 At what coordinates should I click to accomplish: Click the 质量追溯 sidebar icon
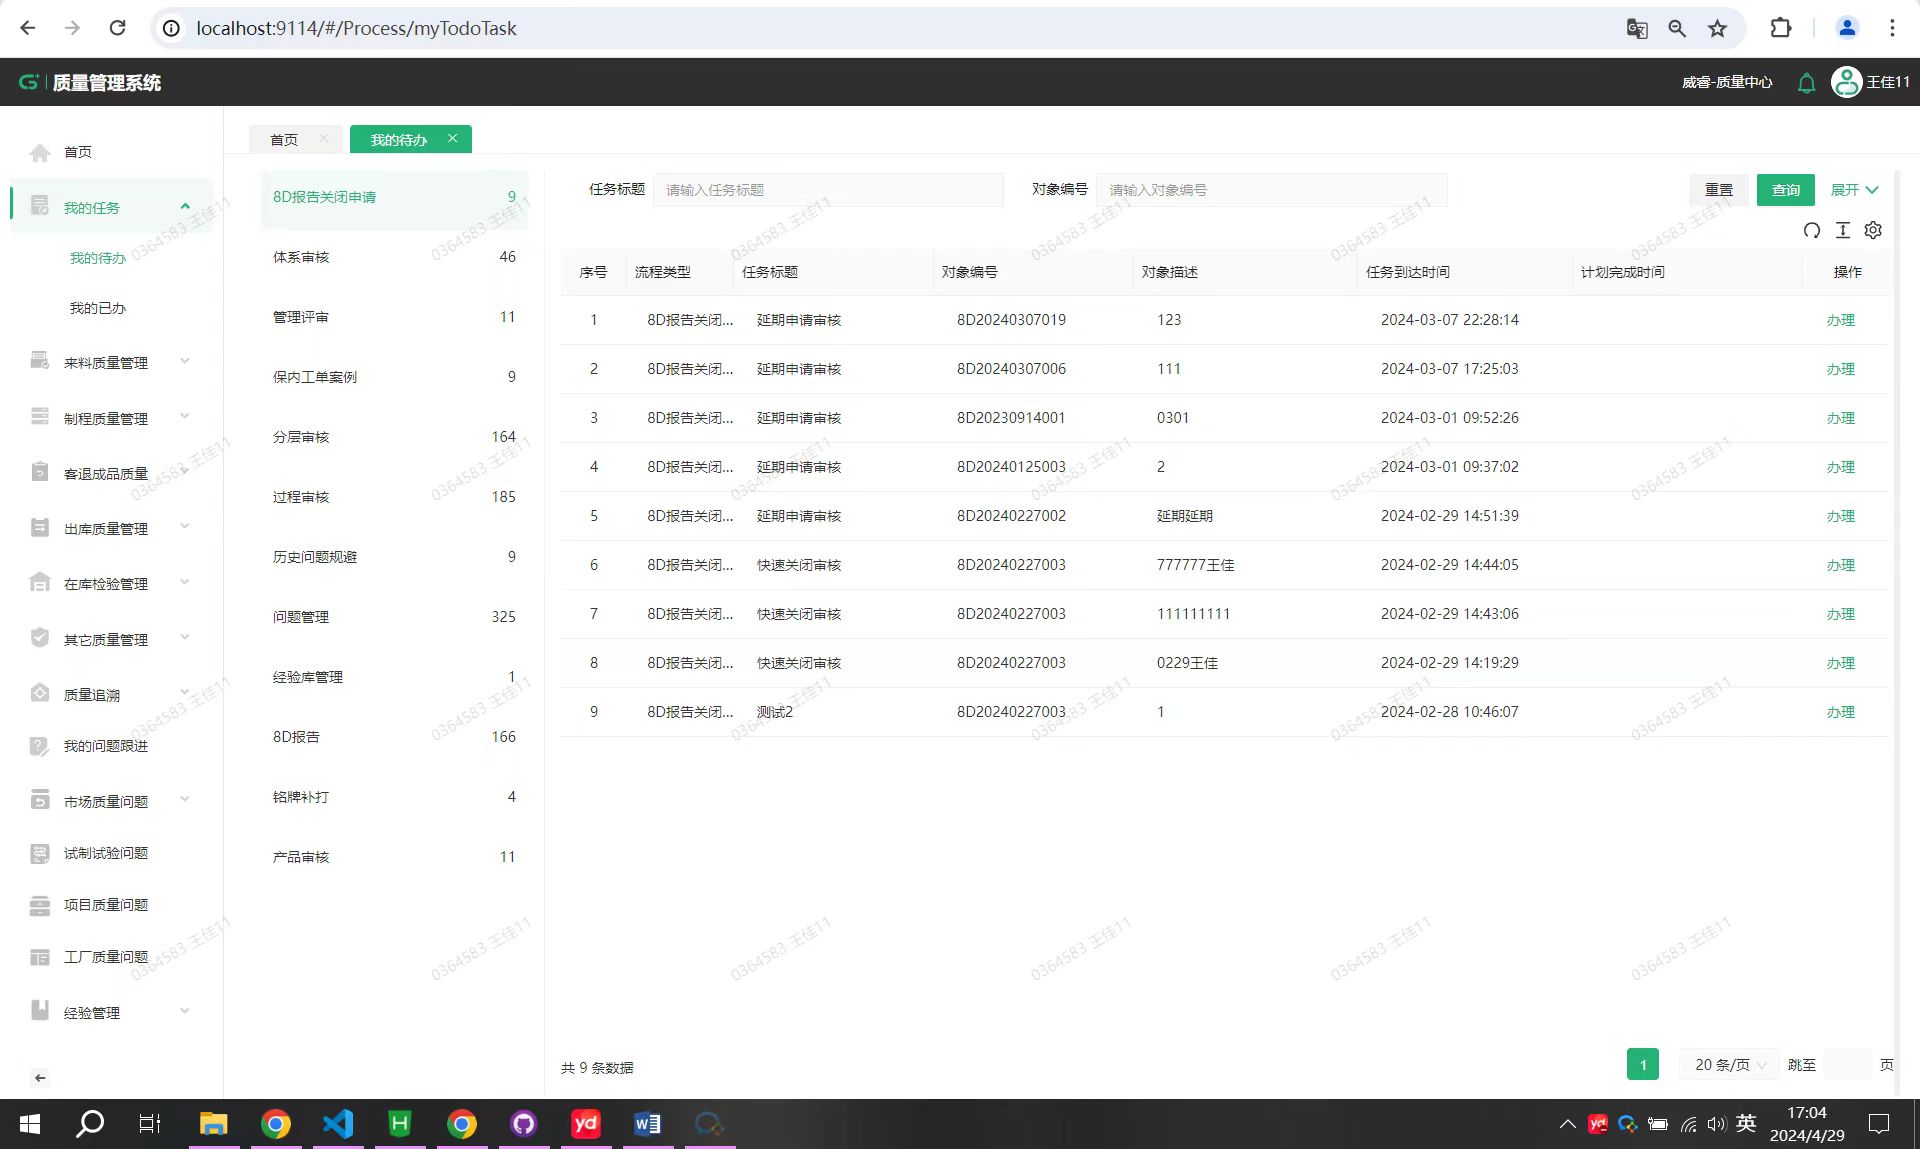40,693
